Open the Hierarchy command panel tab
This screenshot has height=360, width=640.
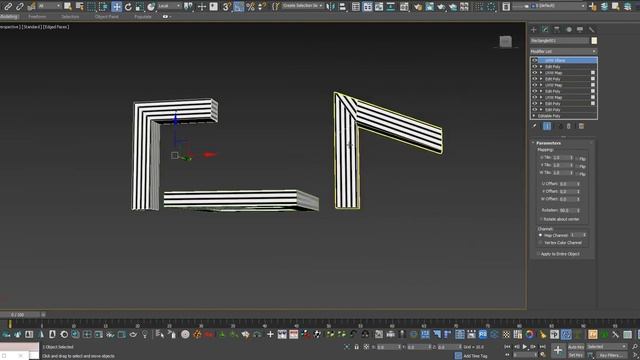coord(557,29)
